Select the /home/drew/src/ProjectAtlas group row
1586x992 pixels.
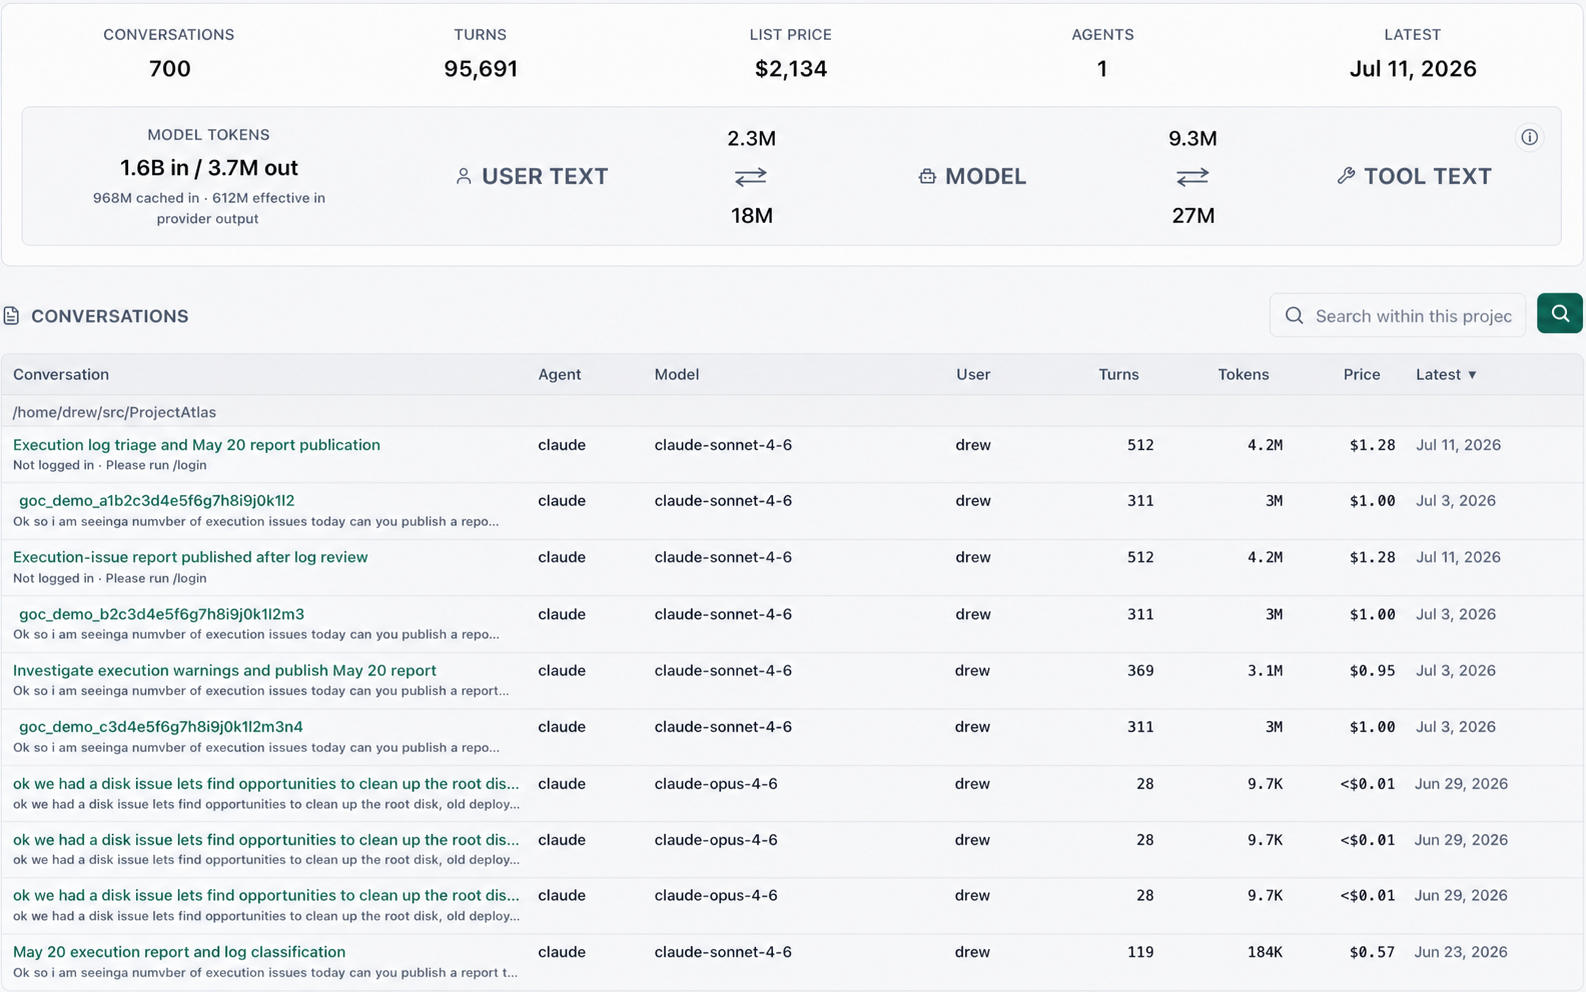(792, 411)
